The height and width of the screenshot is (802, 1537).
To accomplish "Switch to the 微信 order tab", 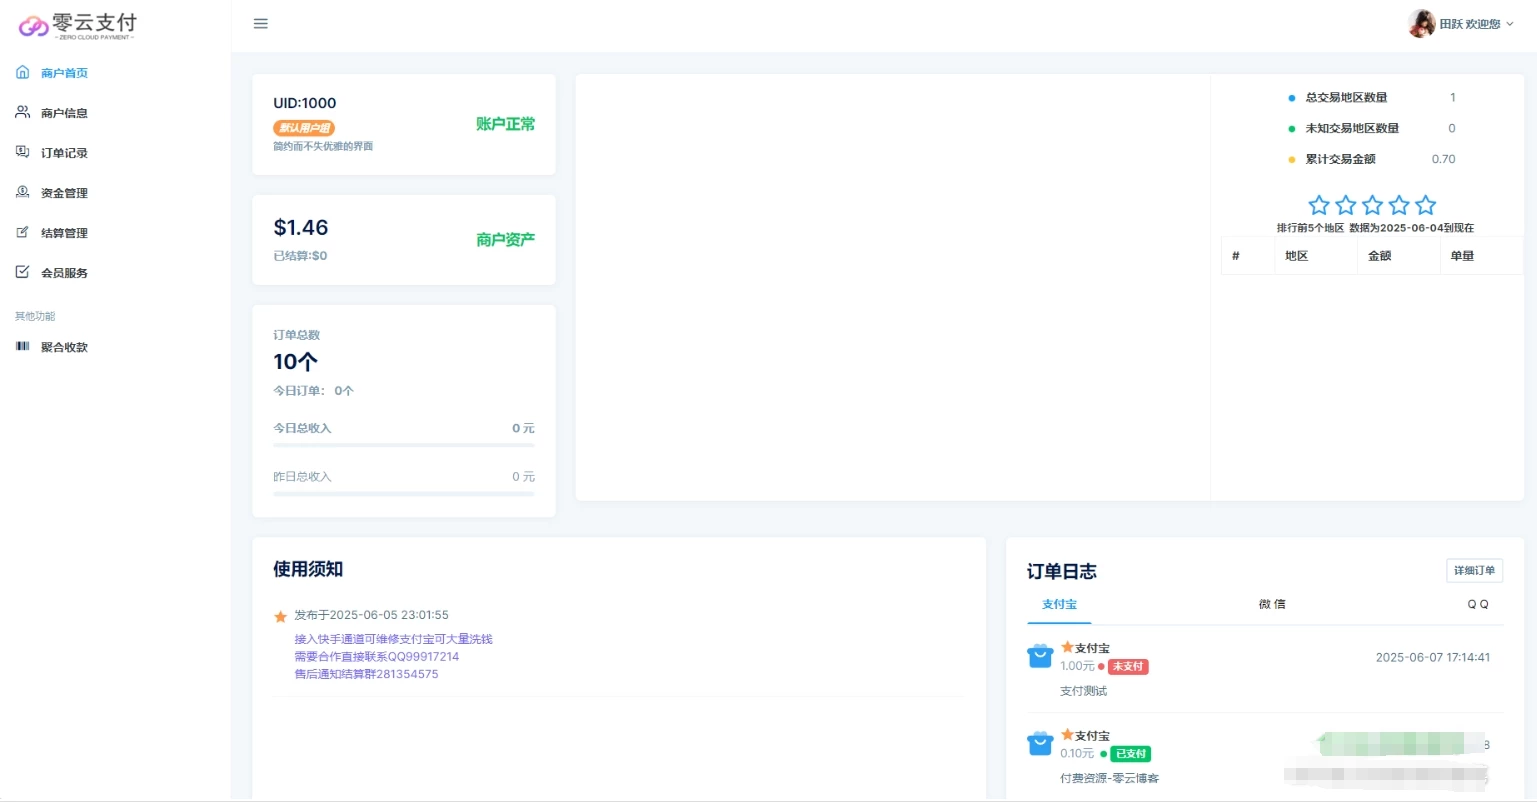I will 1272,604.
